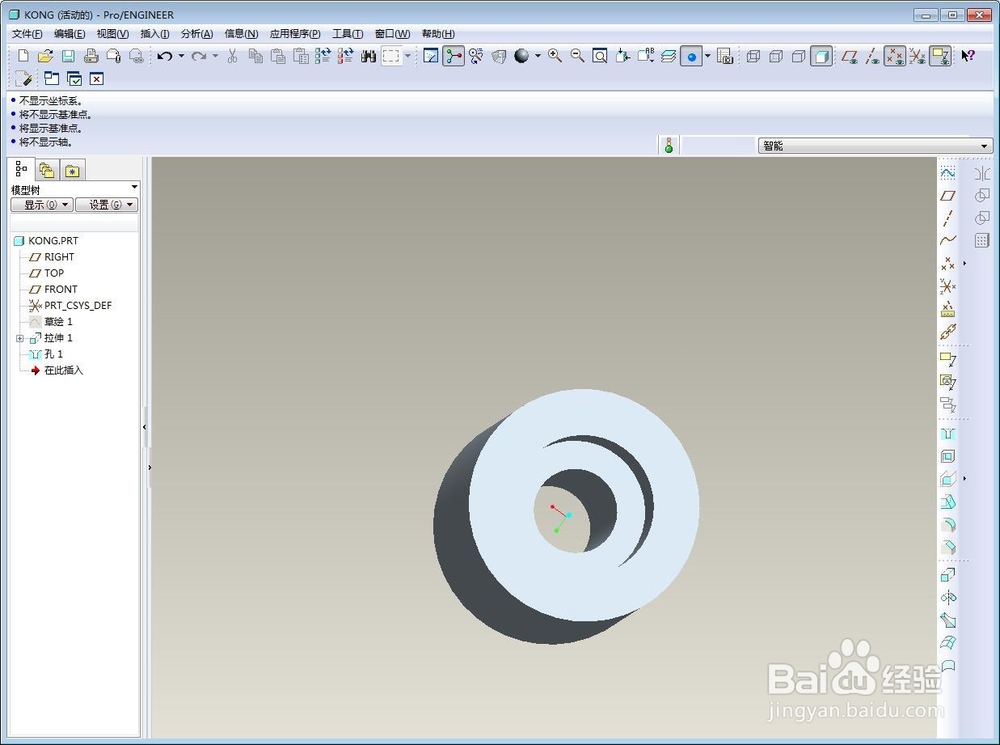Toggle datum planes display
Screen dimensions: 1000x745
pos(849,56)
